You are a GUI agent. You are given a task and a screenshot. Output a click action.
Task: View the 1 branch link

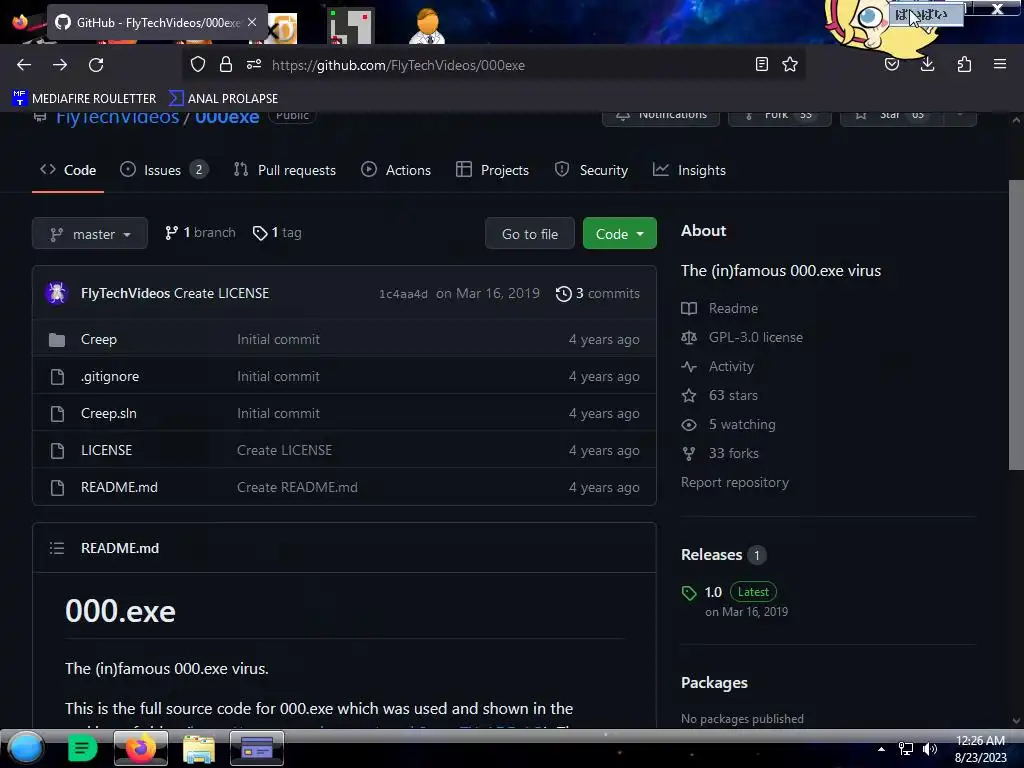[x=200, y=233]
